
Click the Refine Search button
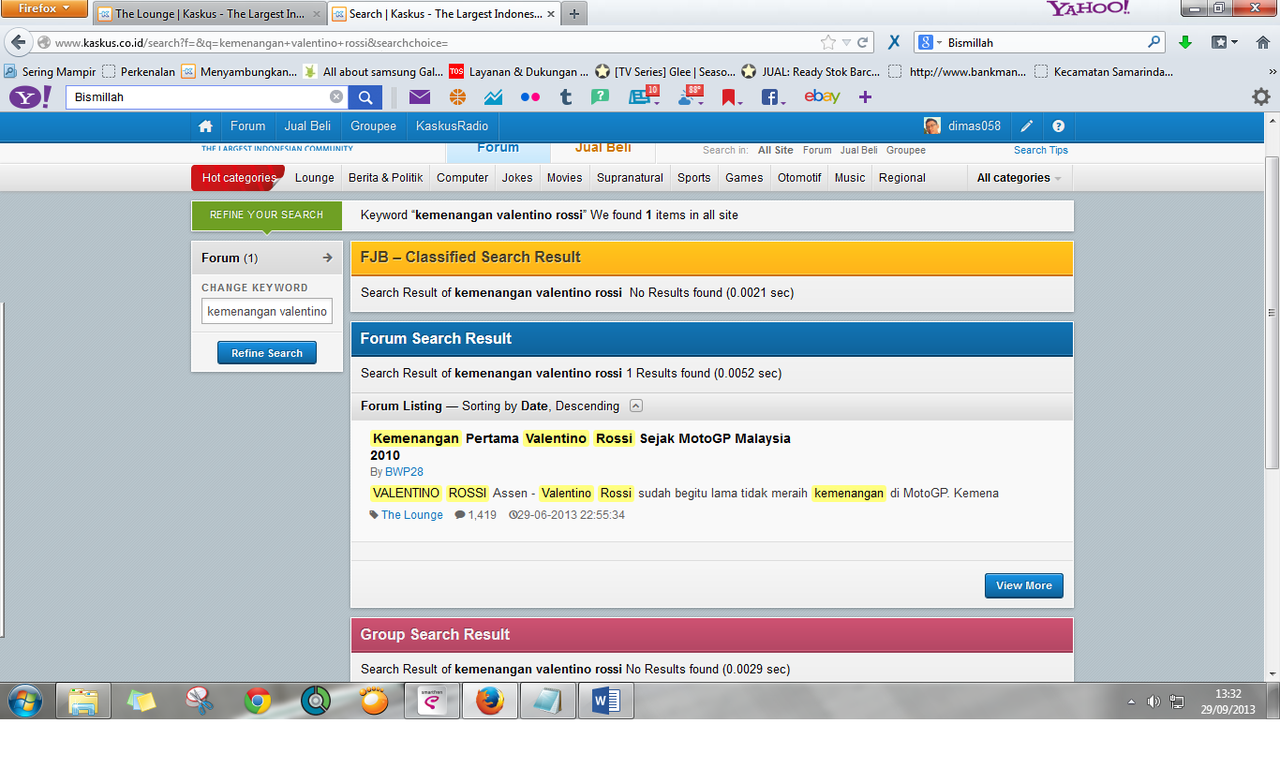(x=267, y=353)
